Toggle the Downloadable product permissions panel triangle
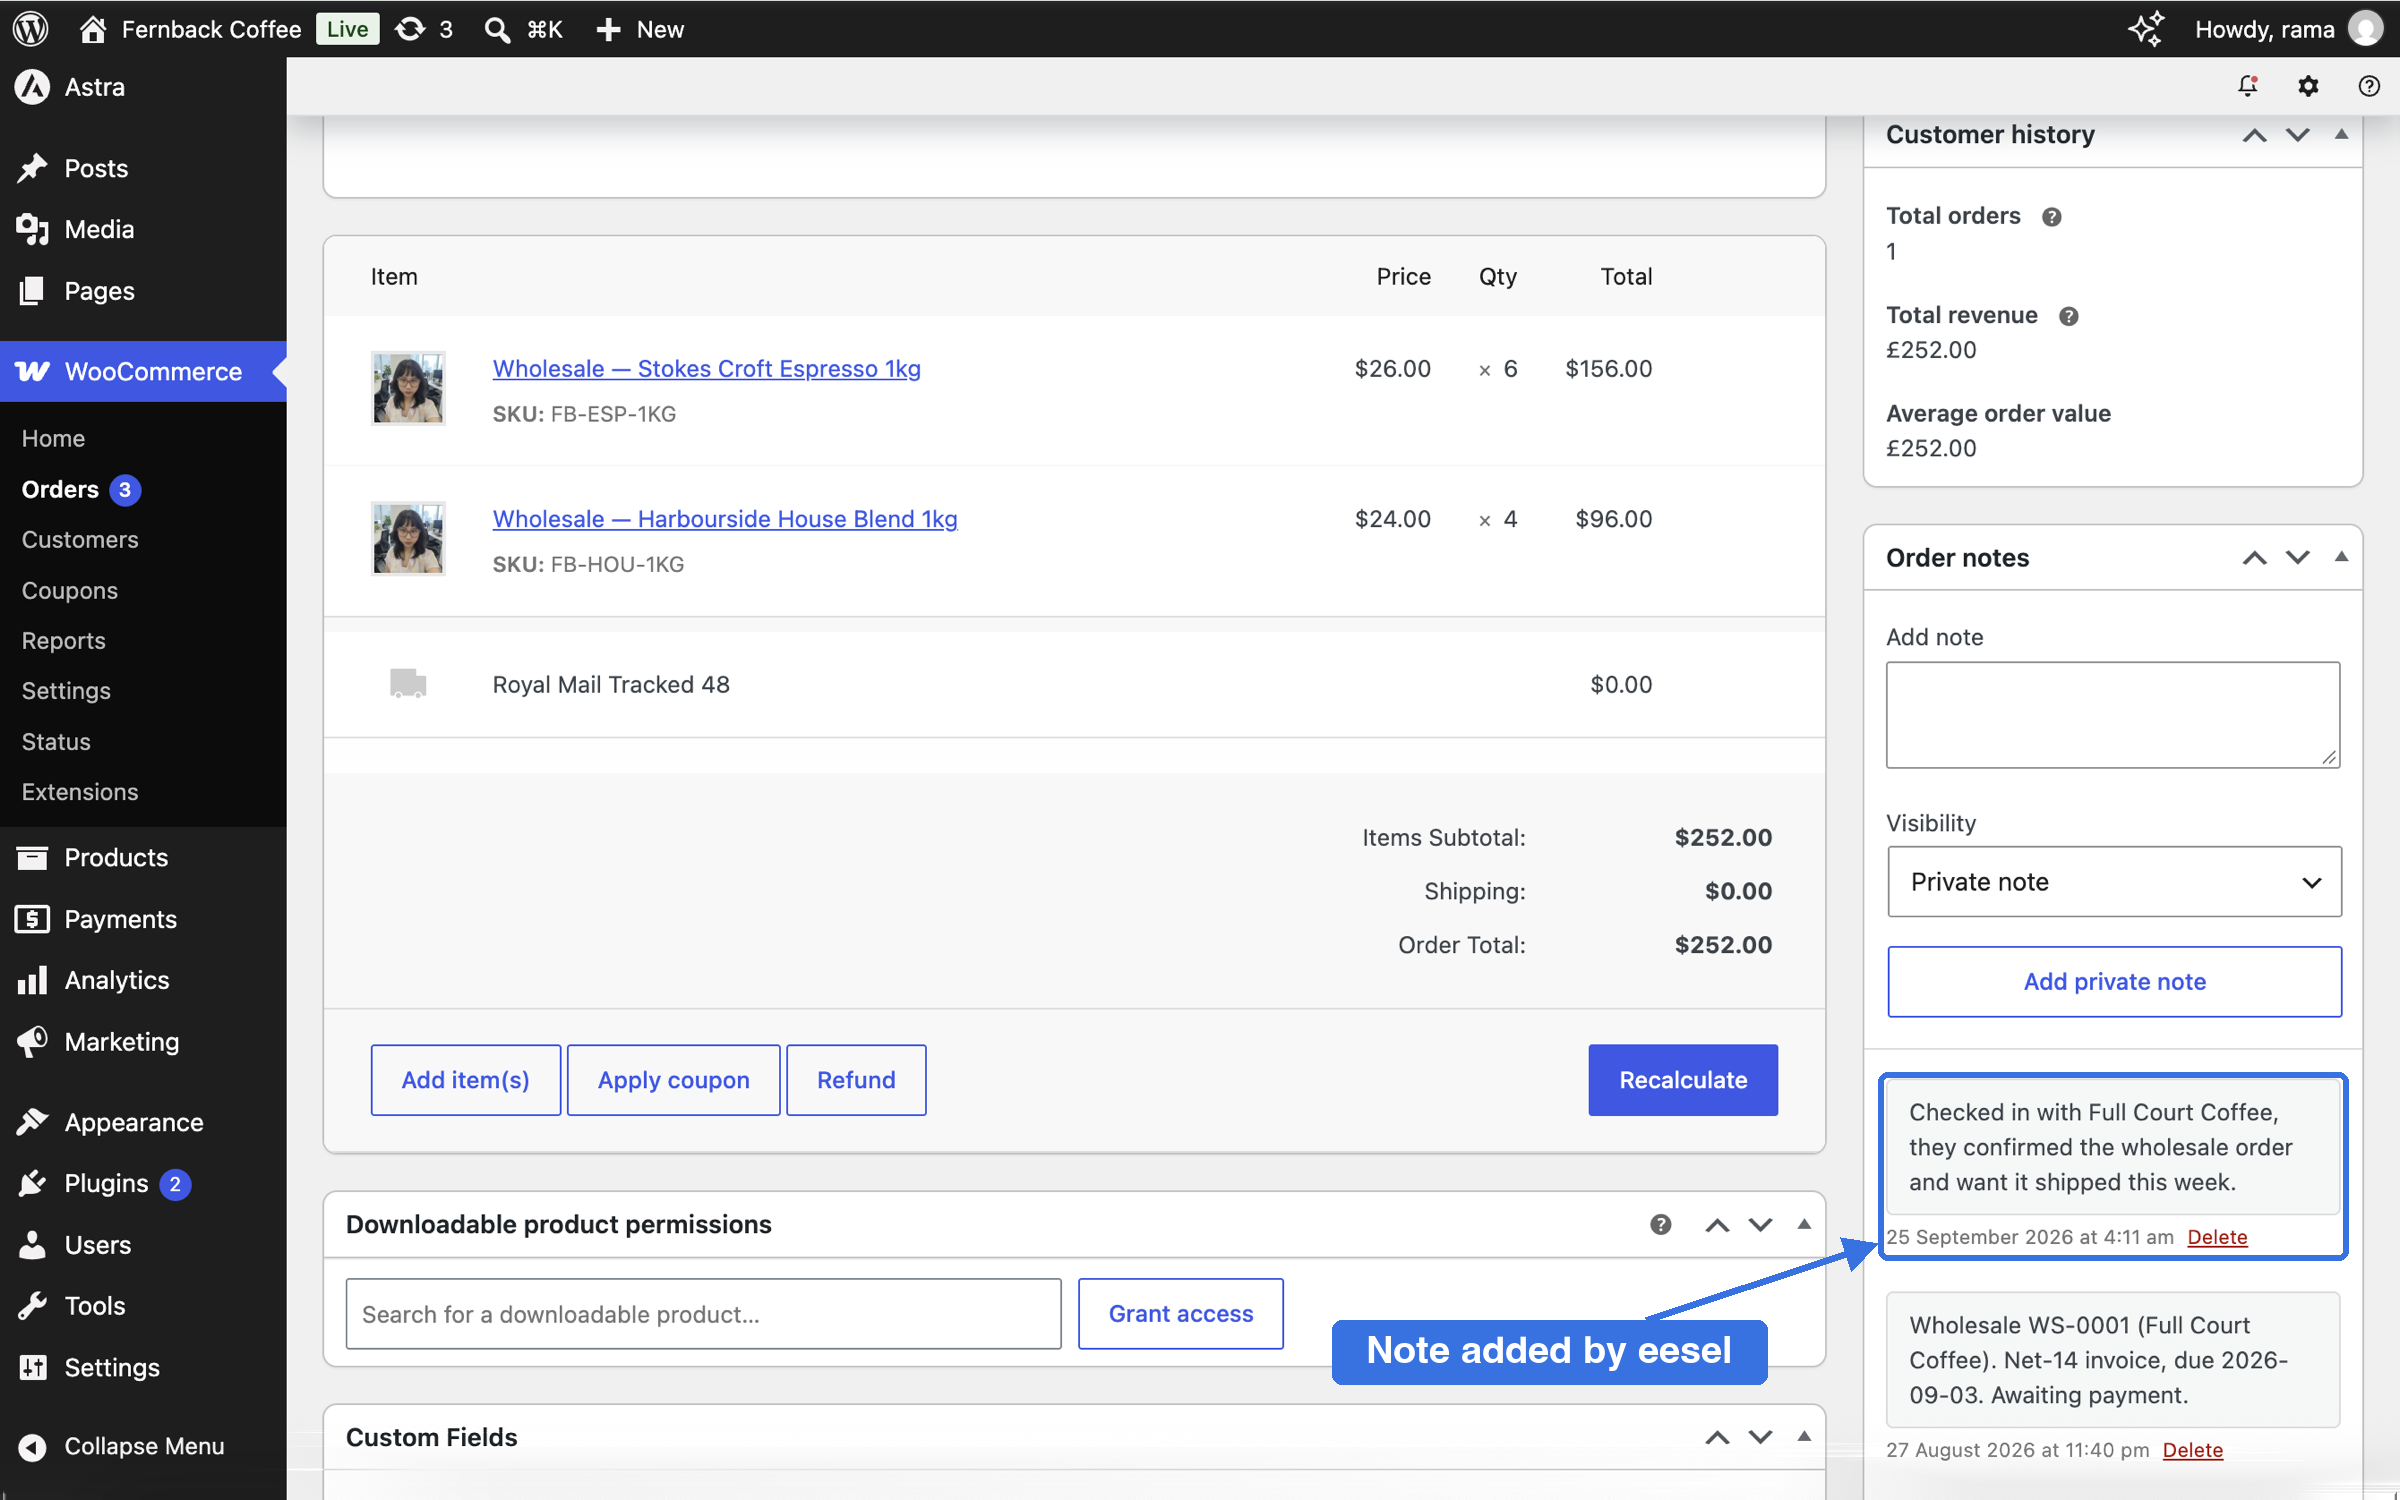Screen dimensions: 2400x1500 point(1804,1224)
